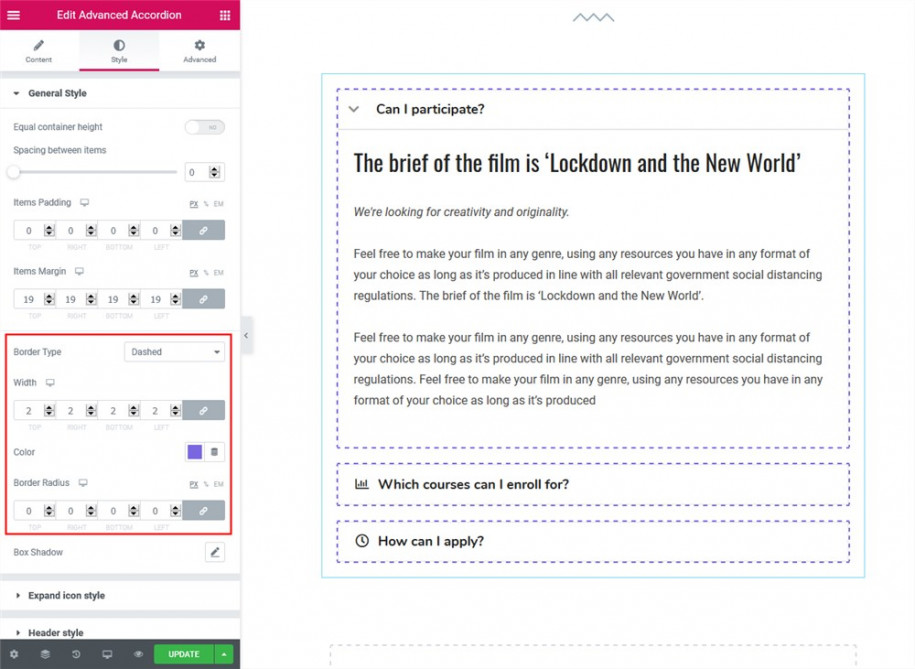915x669 pixels.
Task: Open the Navigator layers icon
Action: click(x=45, y=654)
